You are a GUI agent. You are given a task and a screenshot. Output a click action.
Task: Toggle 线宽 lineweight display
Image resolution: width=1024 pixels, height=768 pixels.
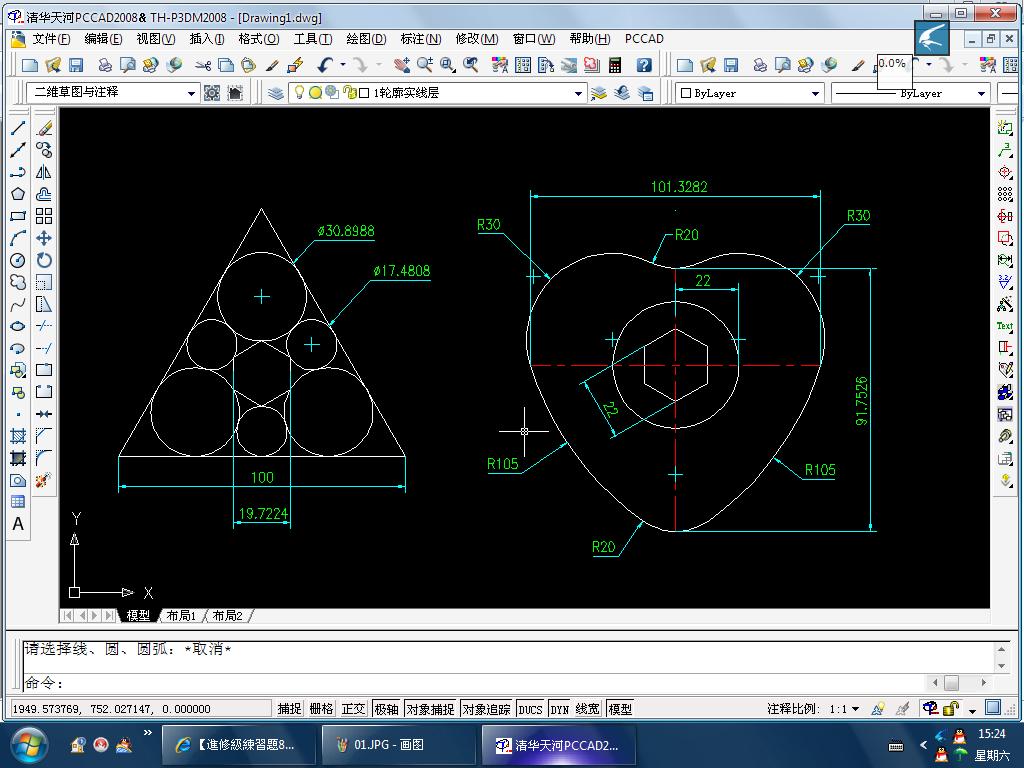(587, 709)
